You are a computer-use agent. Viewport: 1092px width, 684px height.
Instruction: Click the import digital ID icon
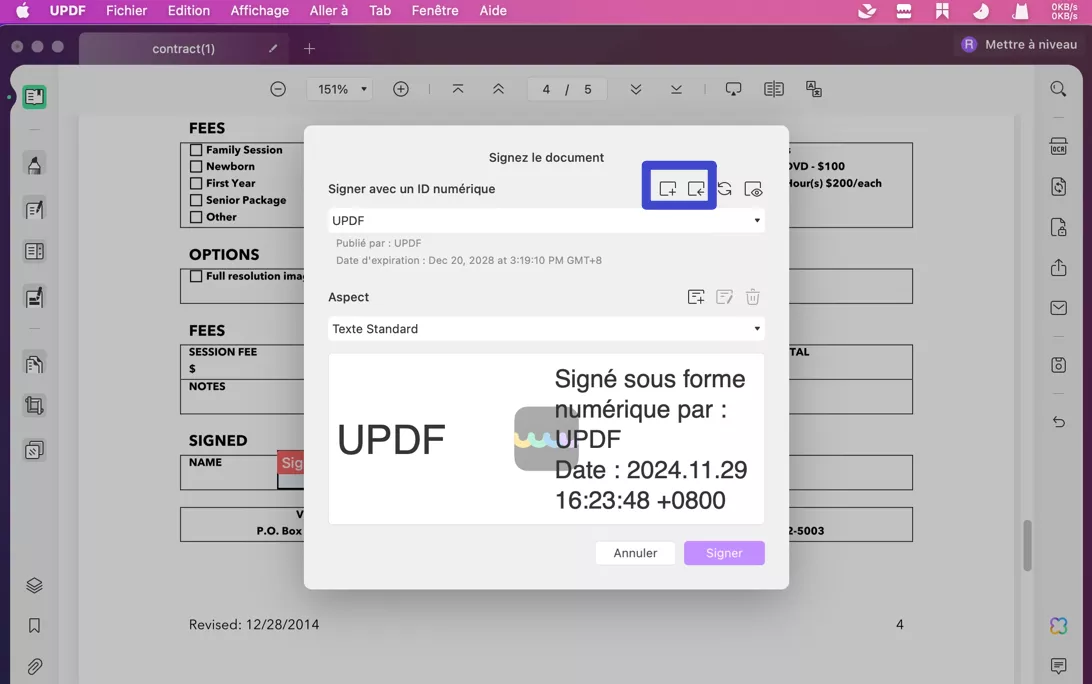696,189
